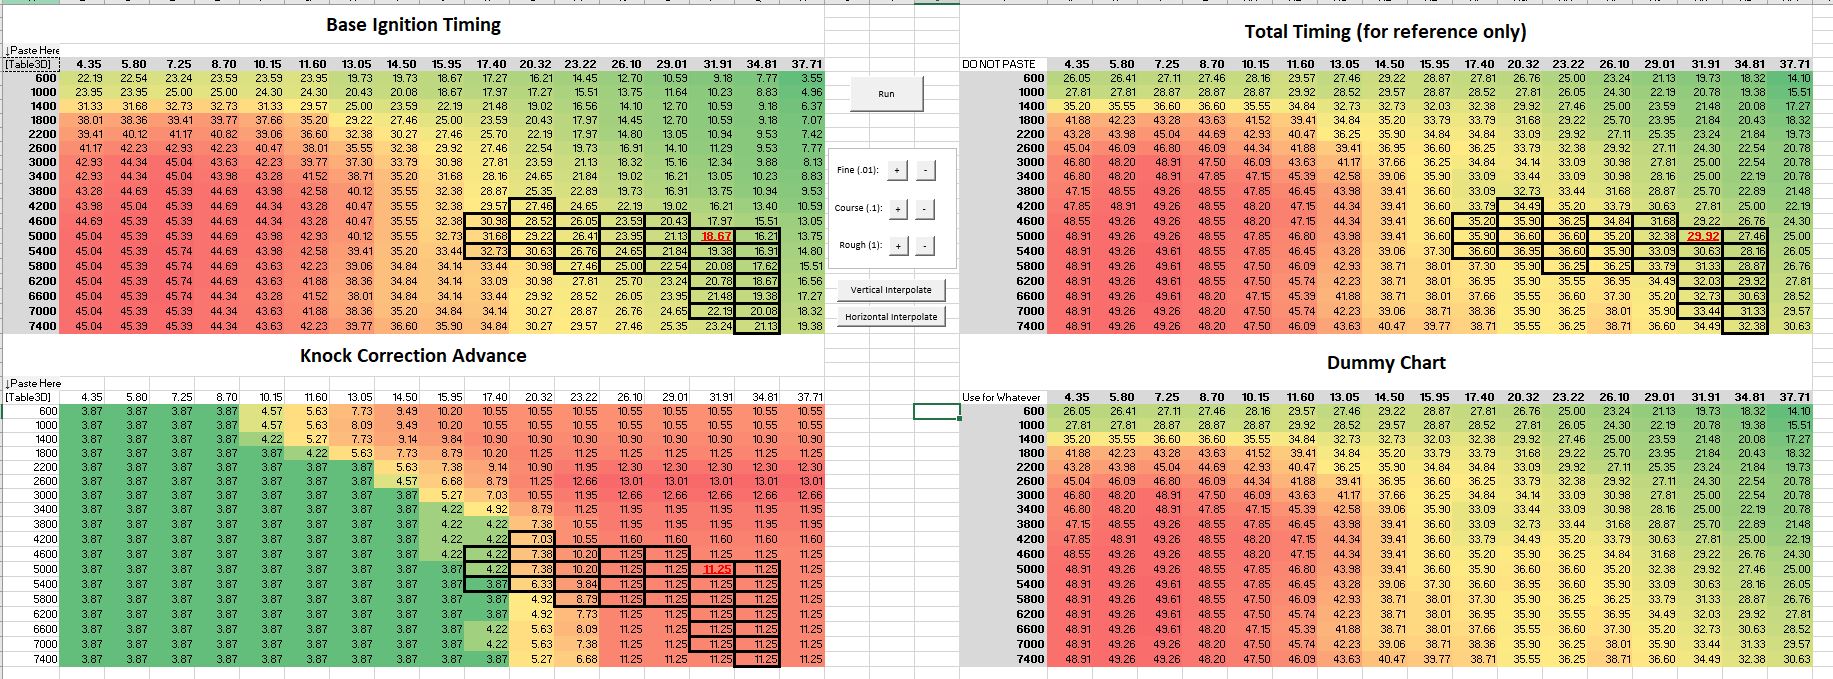Increase by Fine (.01) using plus button
Image resolution: width=1833 pixels, height=679 pixels.
click(x=897, y=171)
